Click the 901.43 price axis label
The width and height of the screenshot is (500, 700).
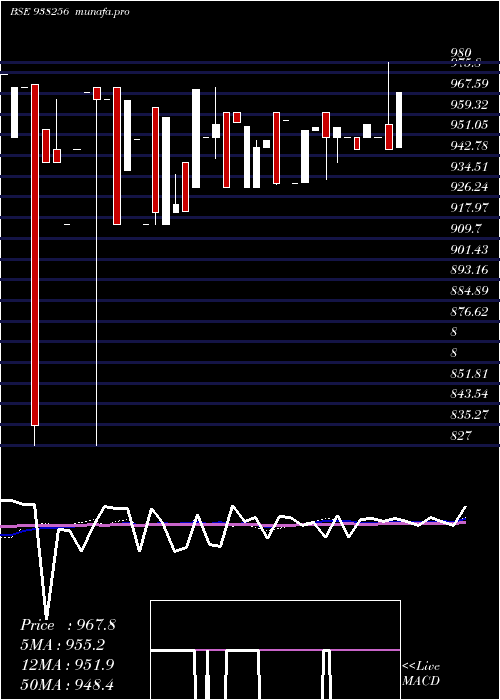point(469,250)
